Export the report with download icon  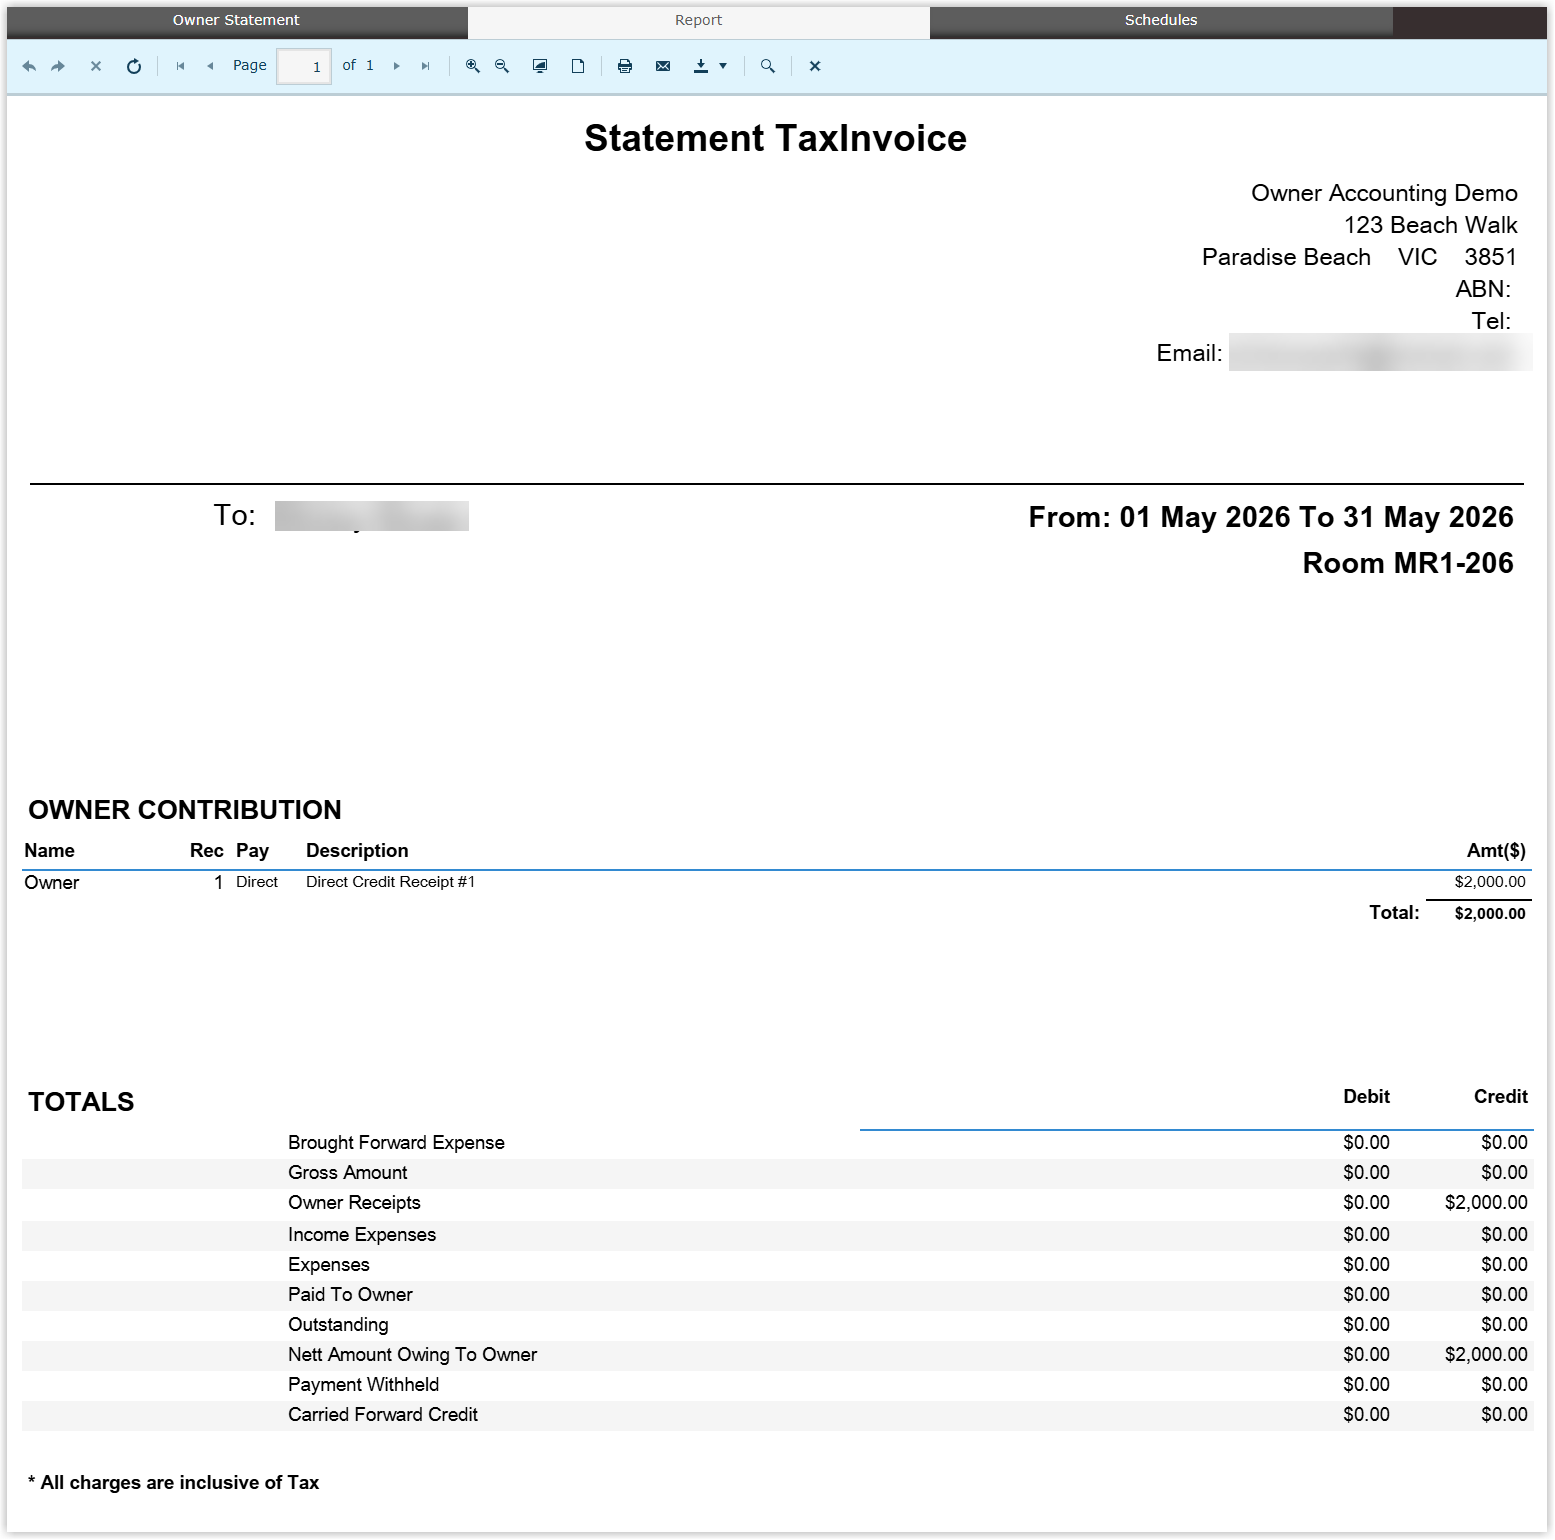click(701, 66)
